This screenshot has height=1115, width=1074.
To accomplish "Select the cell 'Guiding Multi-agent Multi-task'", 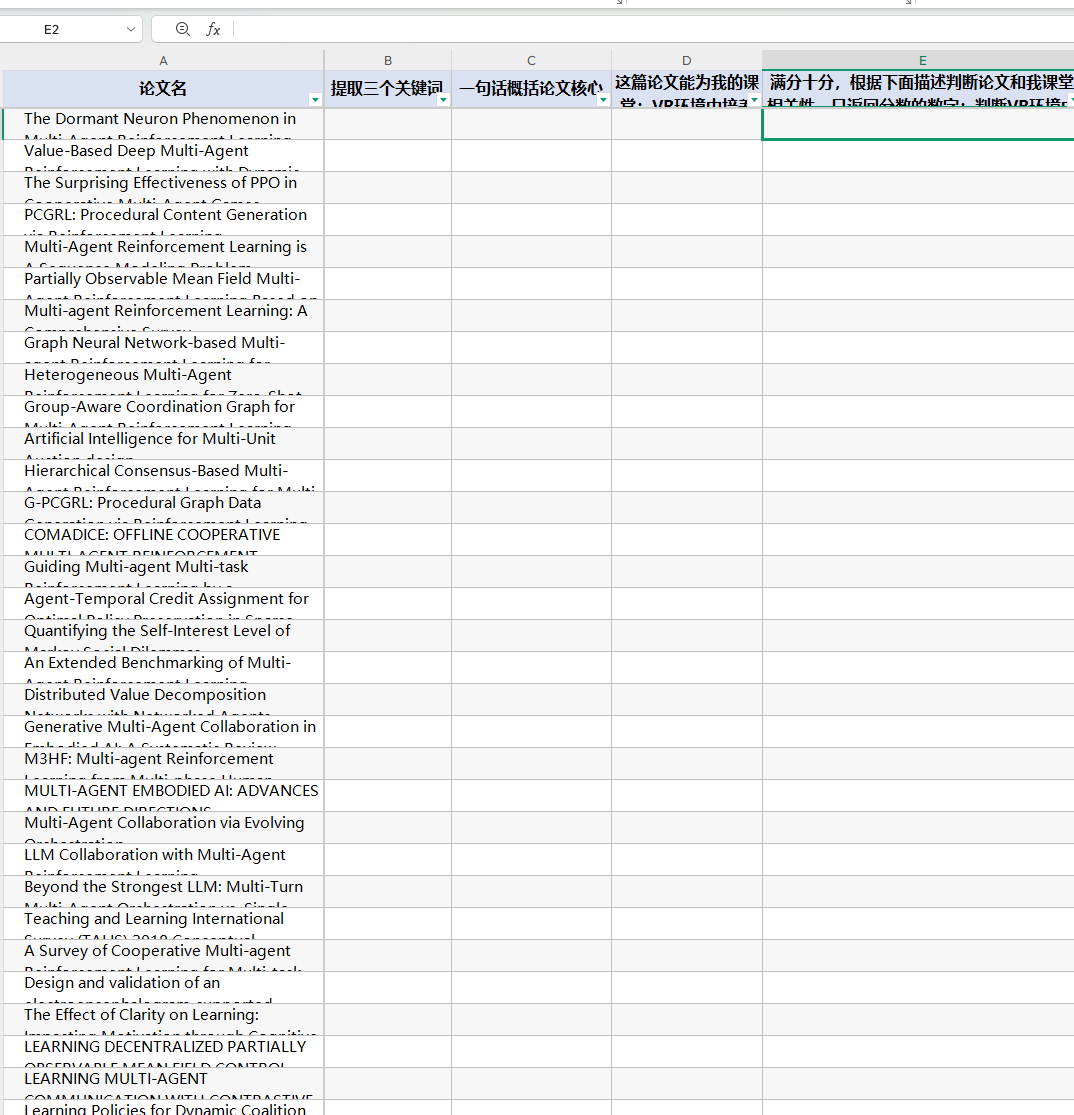I will pos(163,572).
